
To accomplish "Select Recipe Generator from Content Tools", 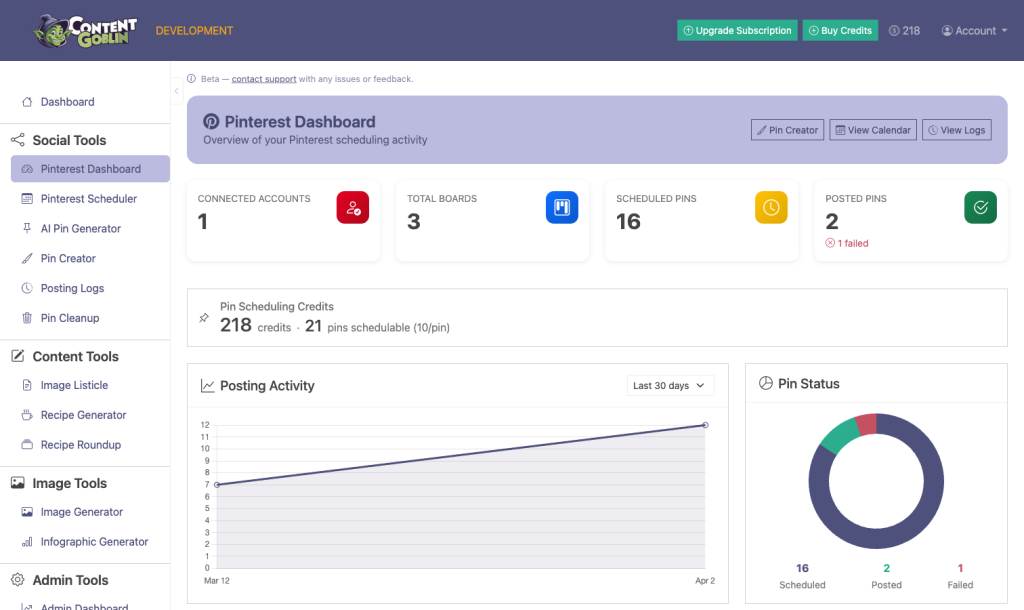I will tap(83, 415).
